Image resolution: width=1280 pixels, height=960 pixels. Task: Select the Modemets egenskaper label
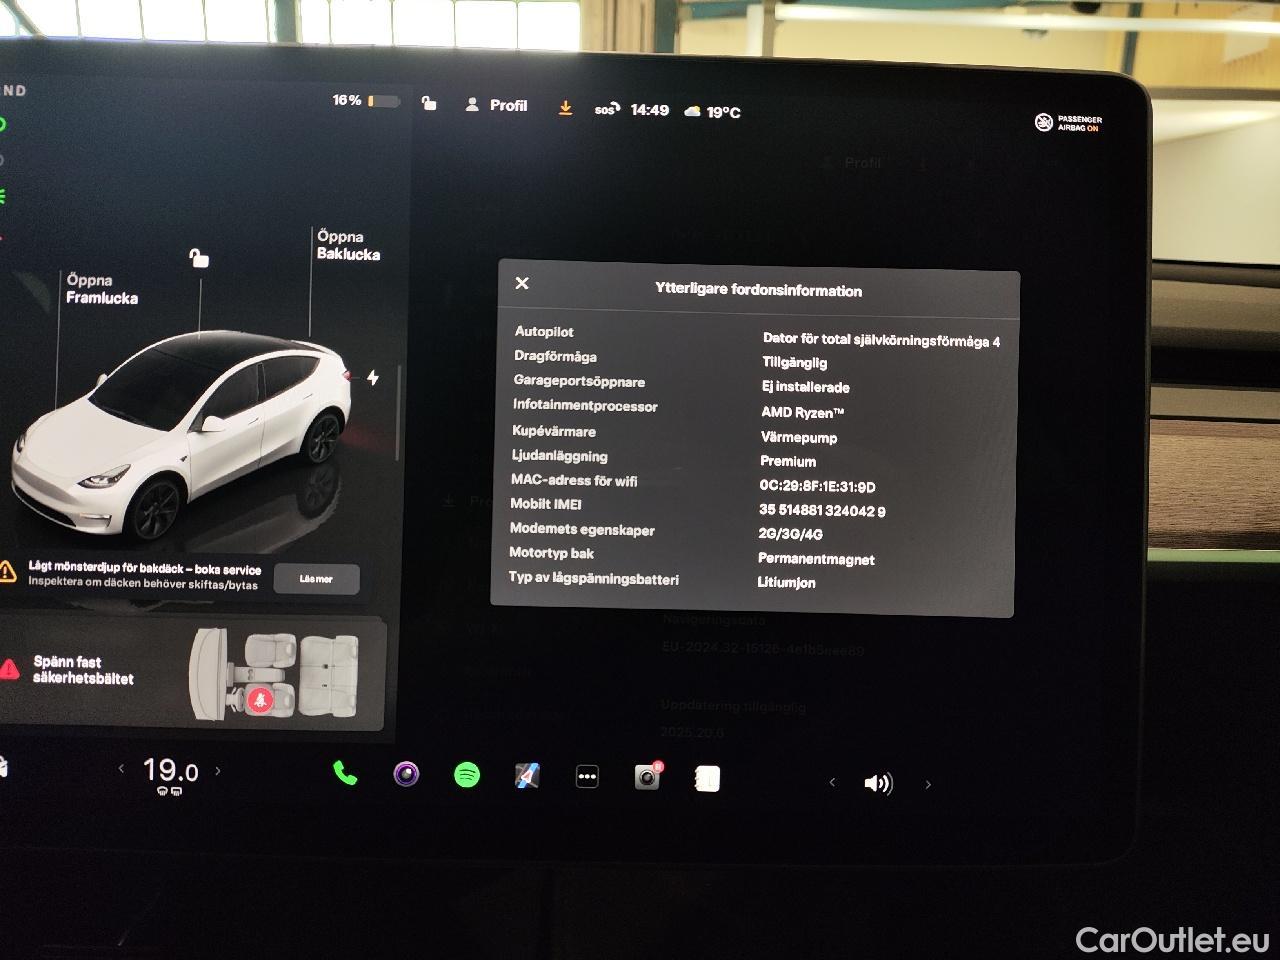[582, 529]
